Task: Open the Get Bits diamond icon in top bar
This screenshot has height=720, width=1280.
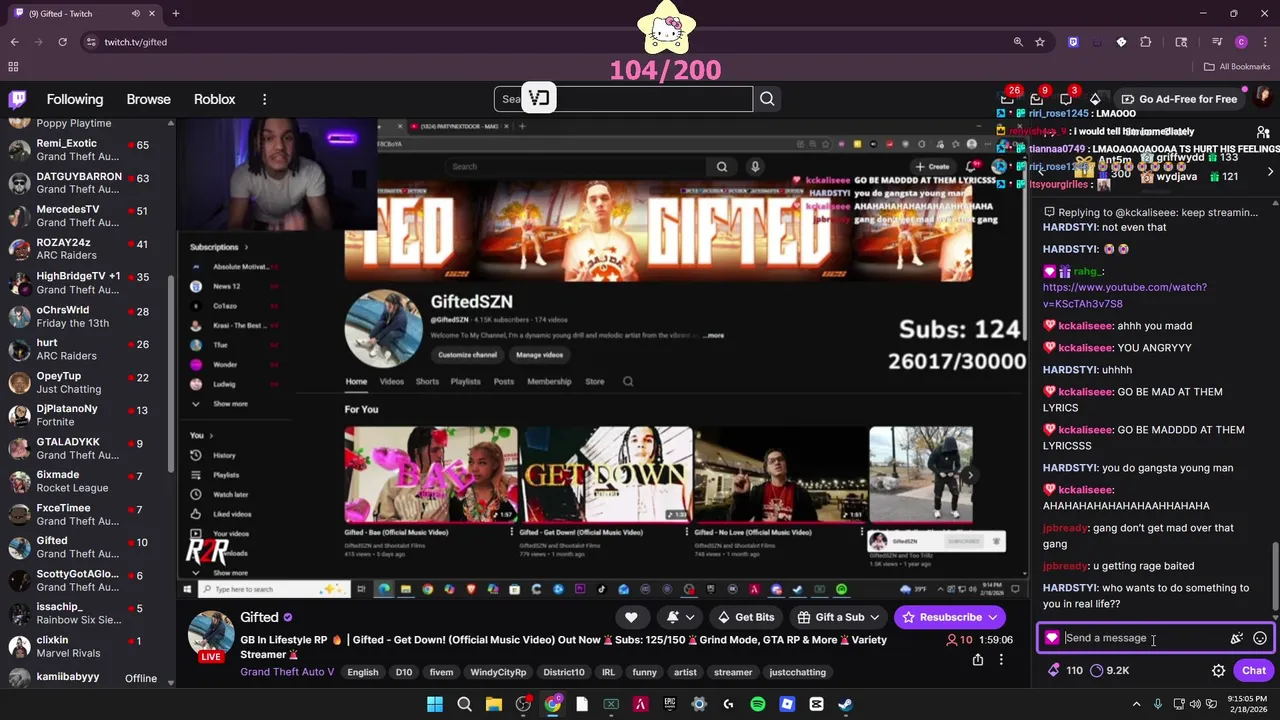Action: pyautogui.click(x=1095, y=99)
